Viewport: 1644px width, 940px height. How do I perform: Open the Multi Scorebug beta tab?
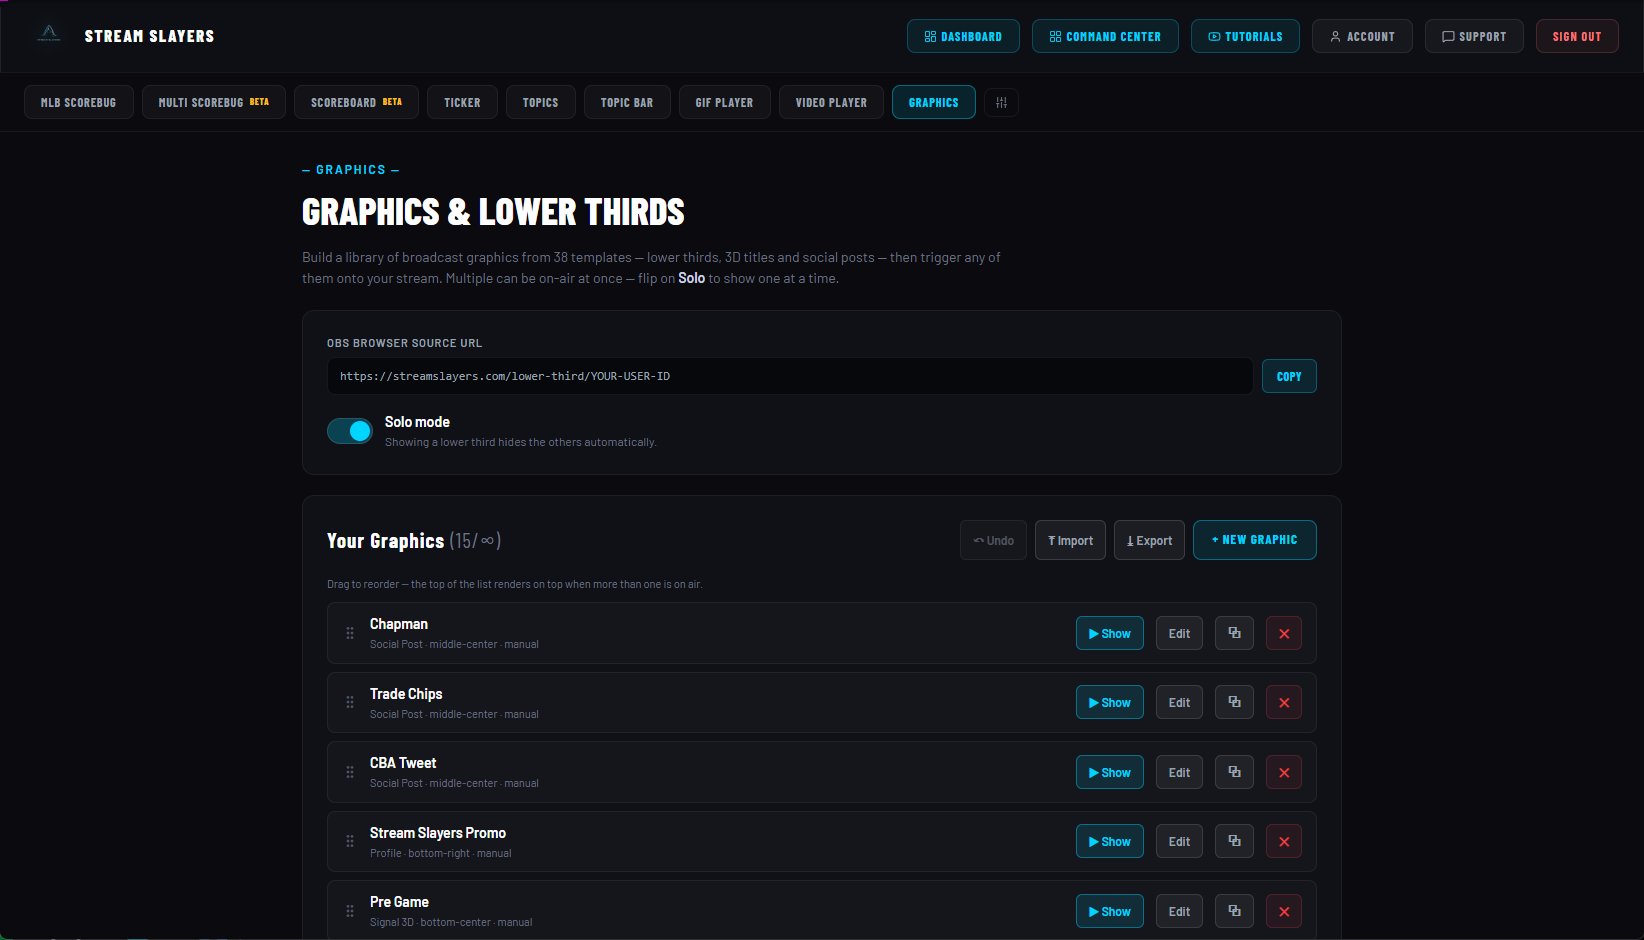pyautogui.click(x=214, y=103)
